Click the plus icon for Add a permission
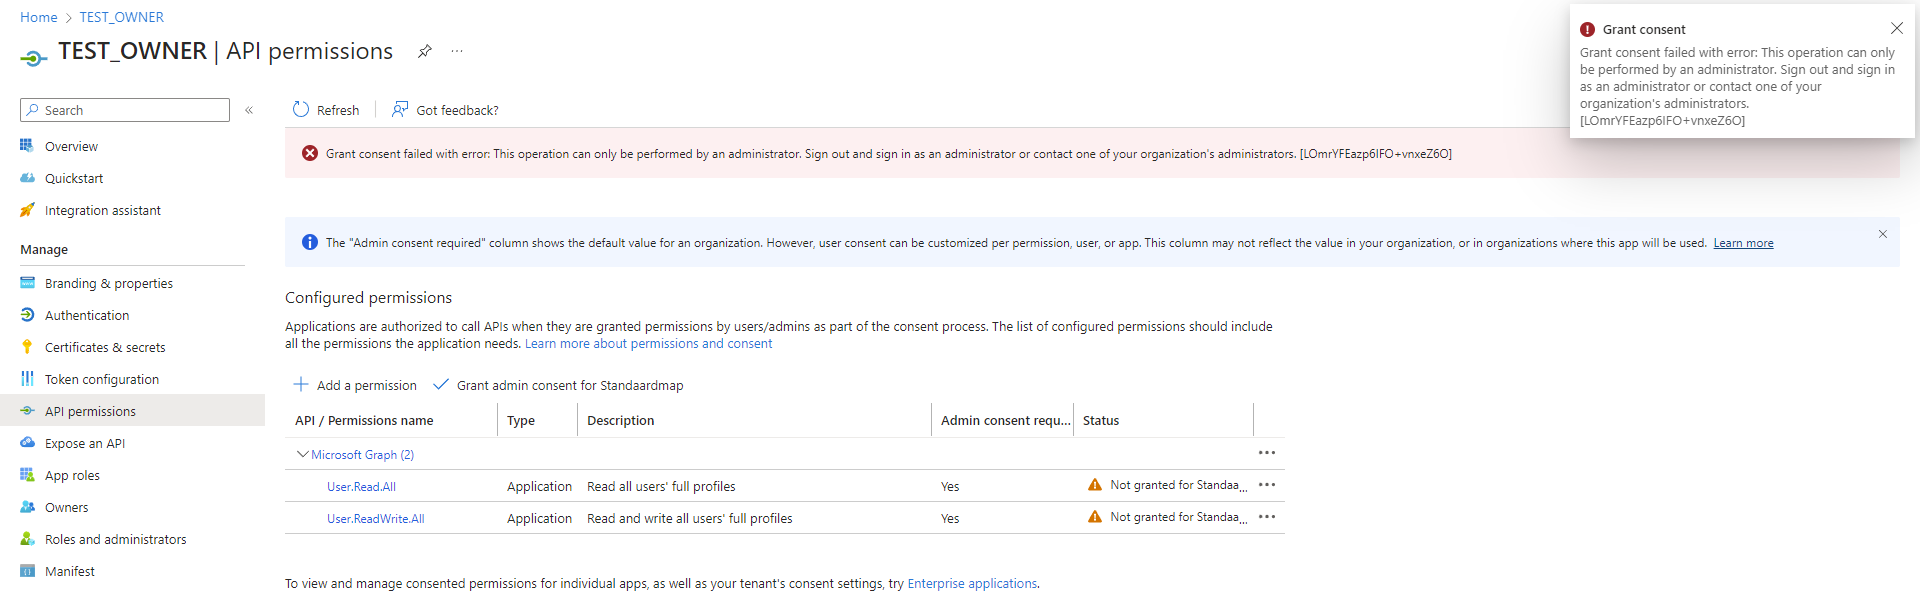The width and height of the screenshot is (1920, 599). coord(300,384)
